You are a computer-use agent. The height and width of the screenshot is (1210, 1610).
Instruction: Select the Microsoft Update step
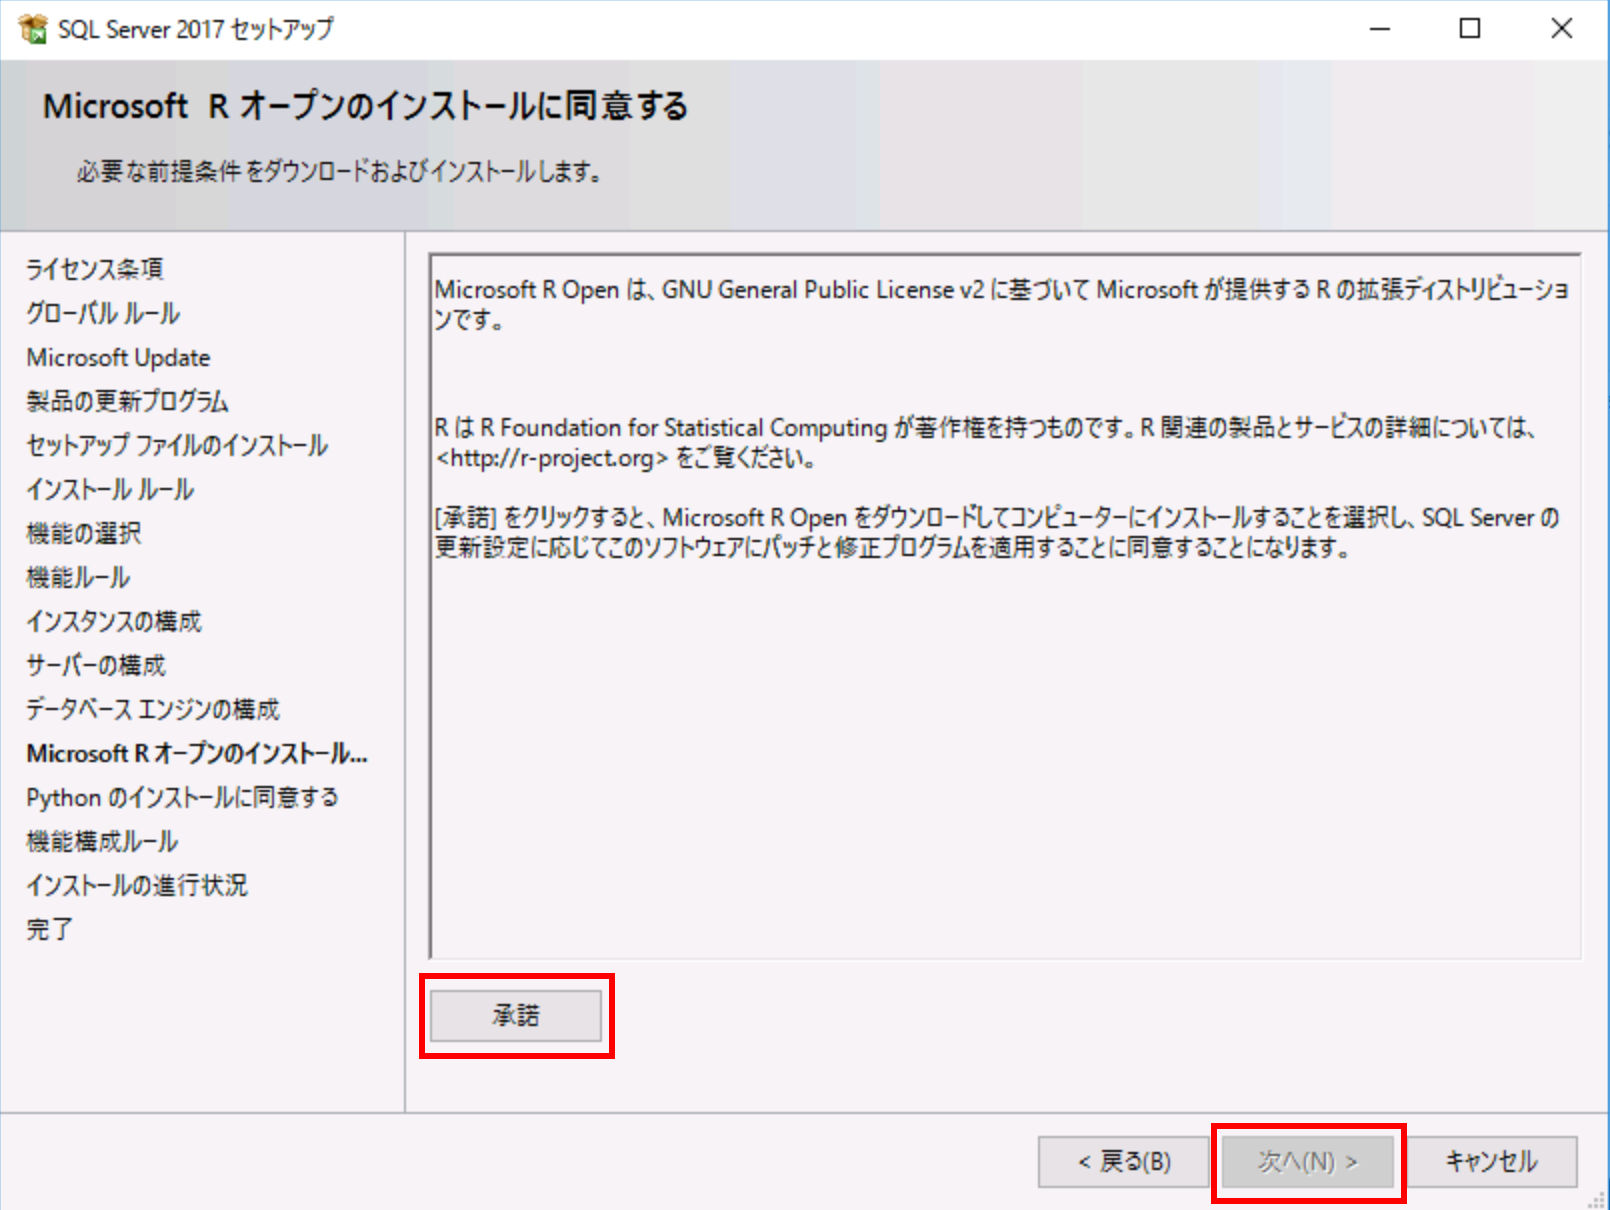pos(118,357)
